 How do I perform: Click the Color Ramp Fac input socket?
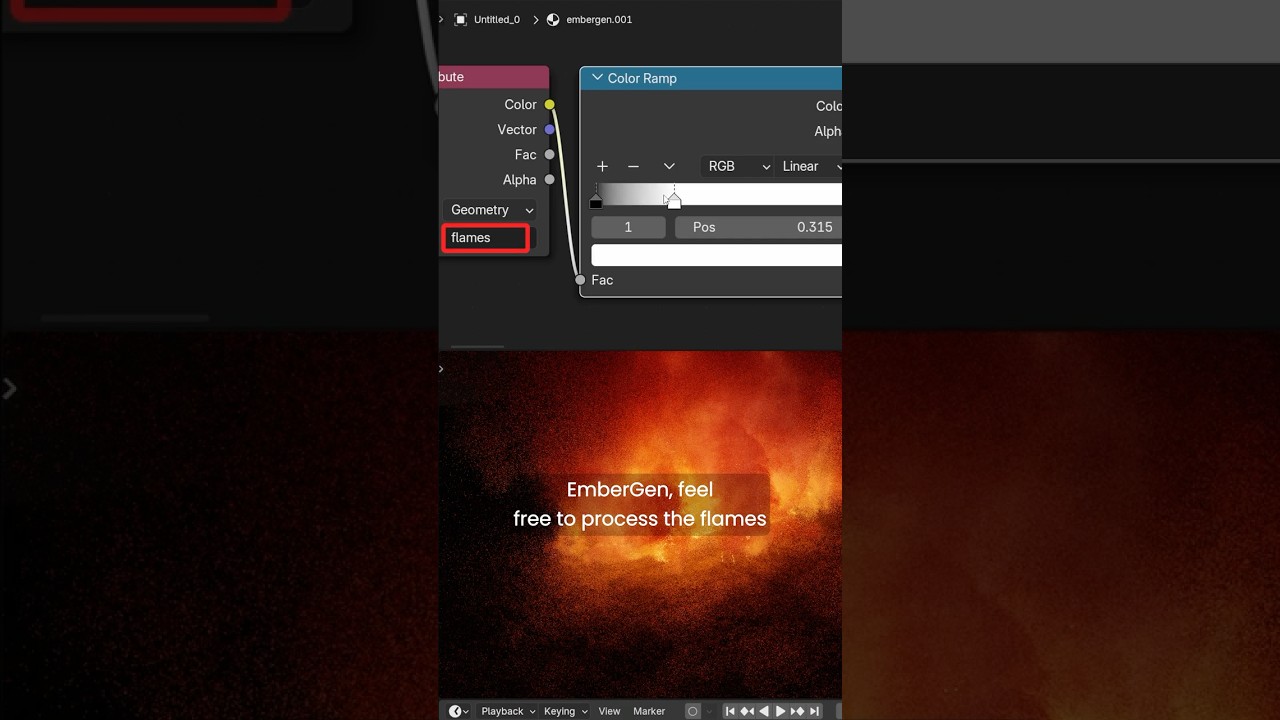[x=580, y=280]
